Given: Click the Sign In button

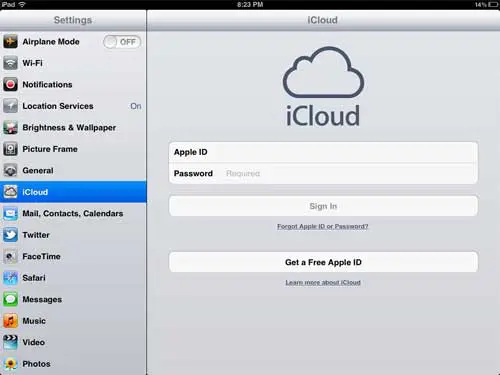Looking at the screenshot, I should [x=323, y=206].
